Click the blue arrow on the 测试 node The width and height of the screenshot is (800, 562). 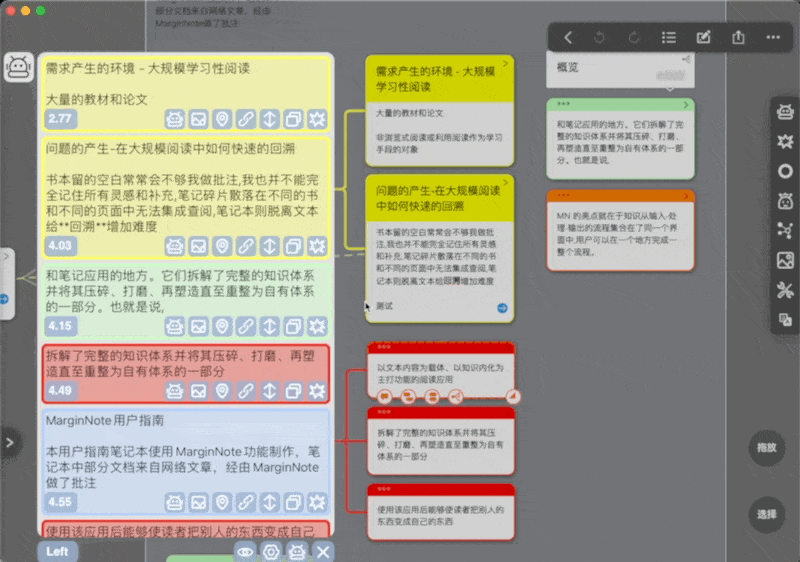pyautogui.click(x=503, y=308)
